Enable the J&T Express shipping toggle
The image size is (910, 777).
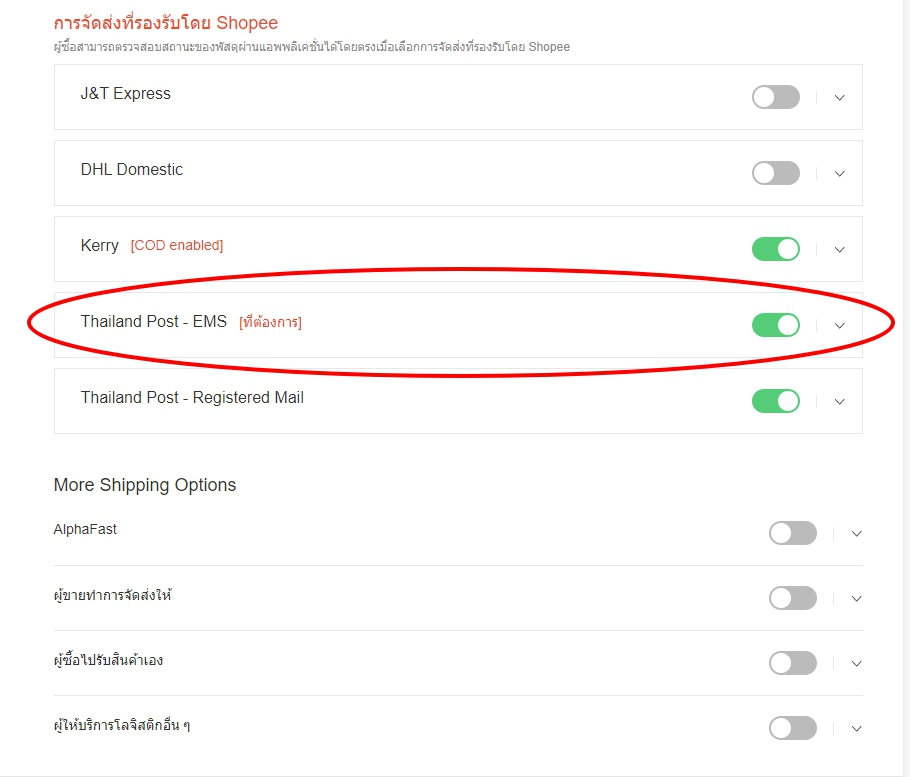pos(776,97)
